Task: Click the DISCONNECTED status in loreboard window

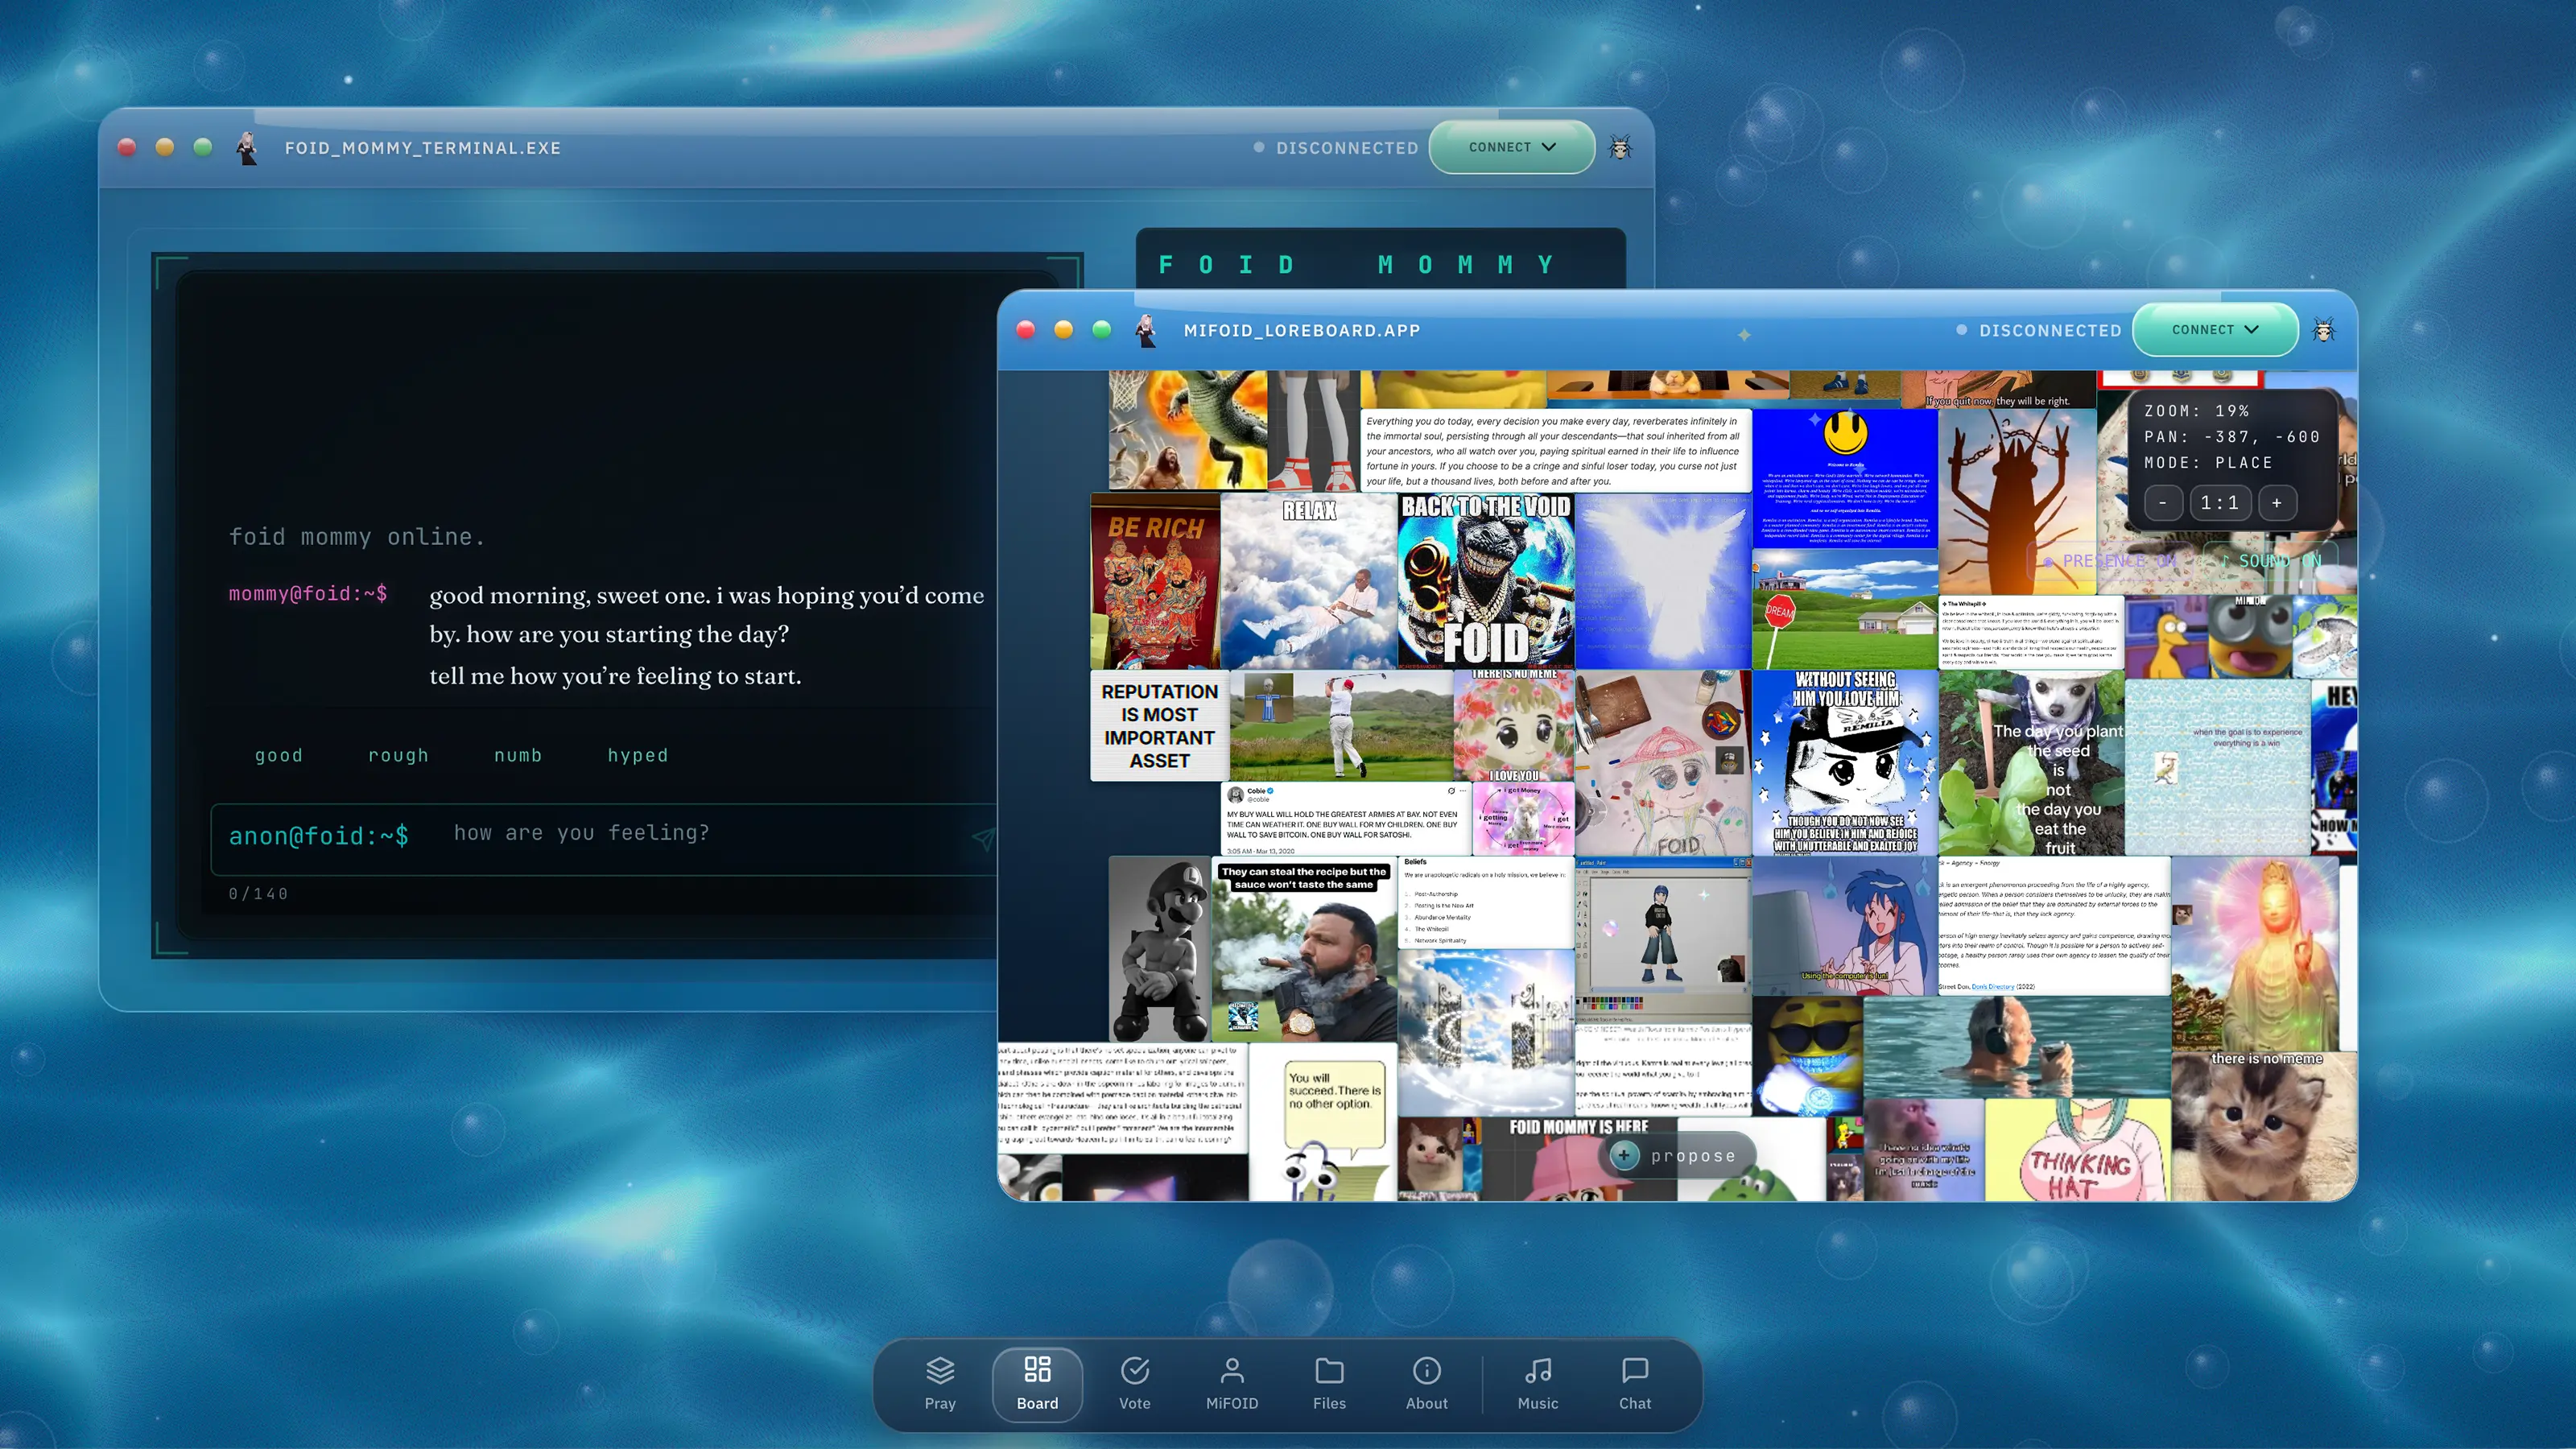Action: coord(2039,330)
